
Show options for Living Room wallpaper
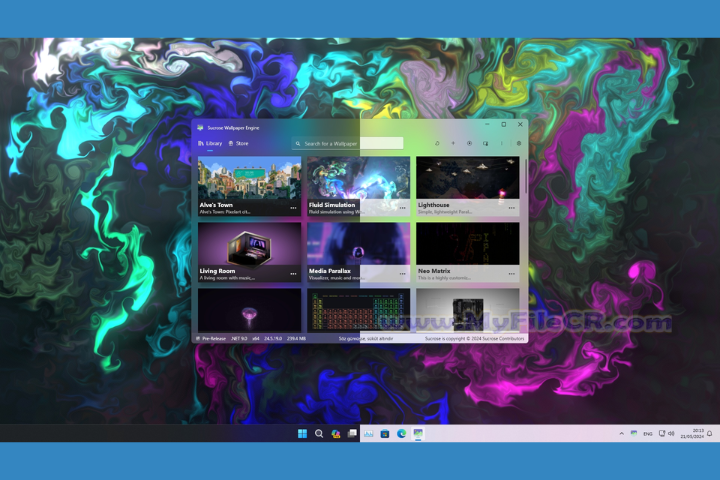293,273
